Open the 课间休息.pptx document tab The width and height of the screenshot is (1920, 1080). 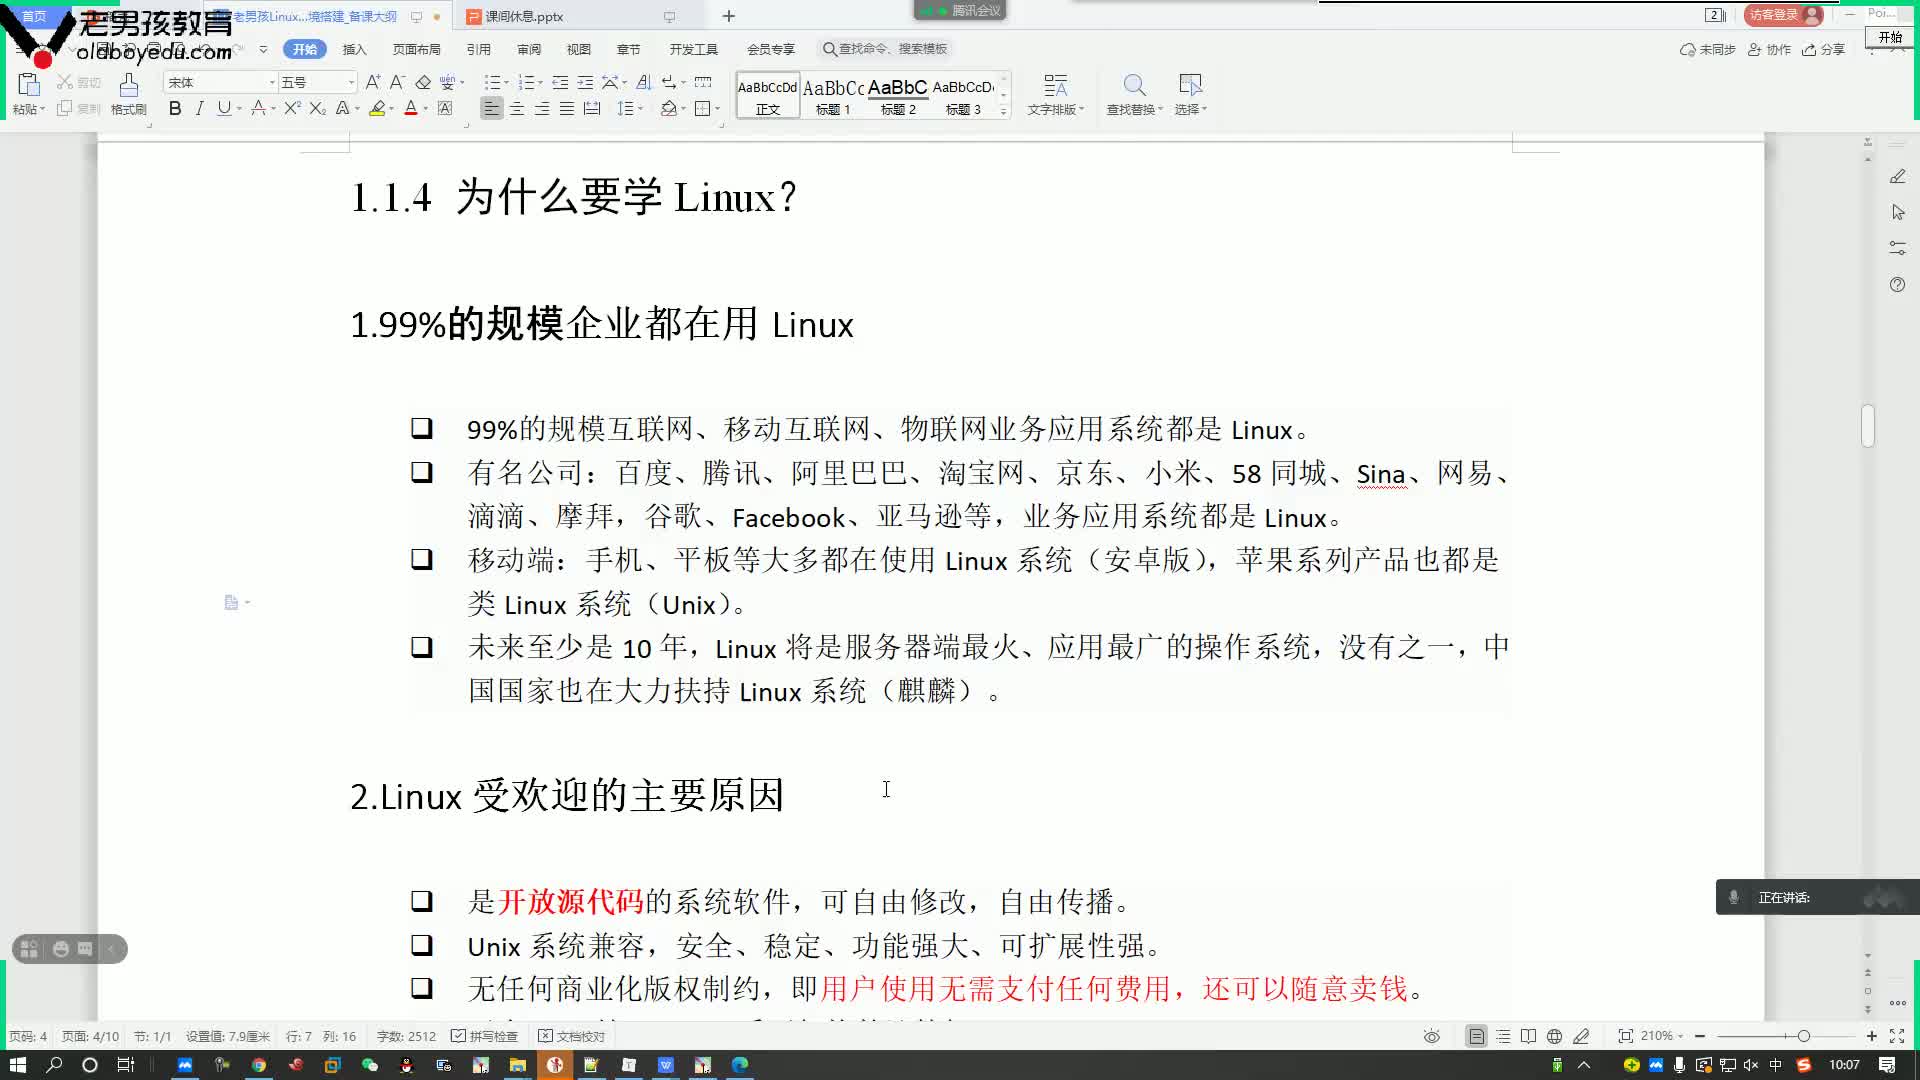click(524, 17)
